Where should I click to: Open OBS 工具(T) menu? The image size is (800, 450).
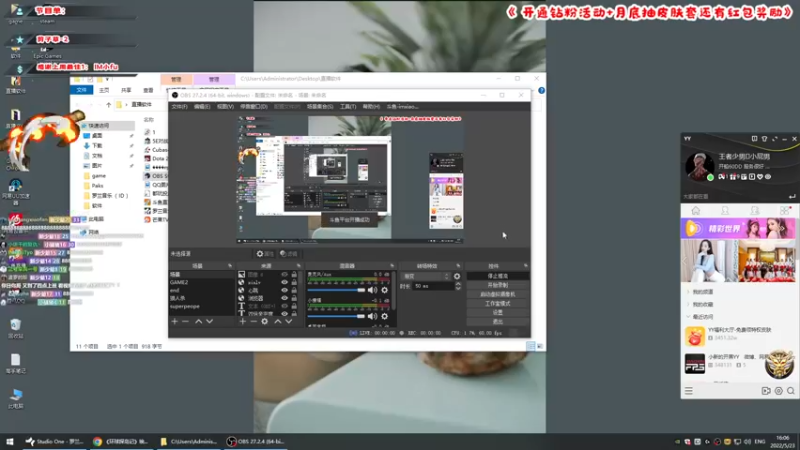(x=348, y=107)
